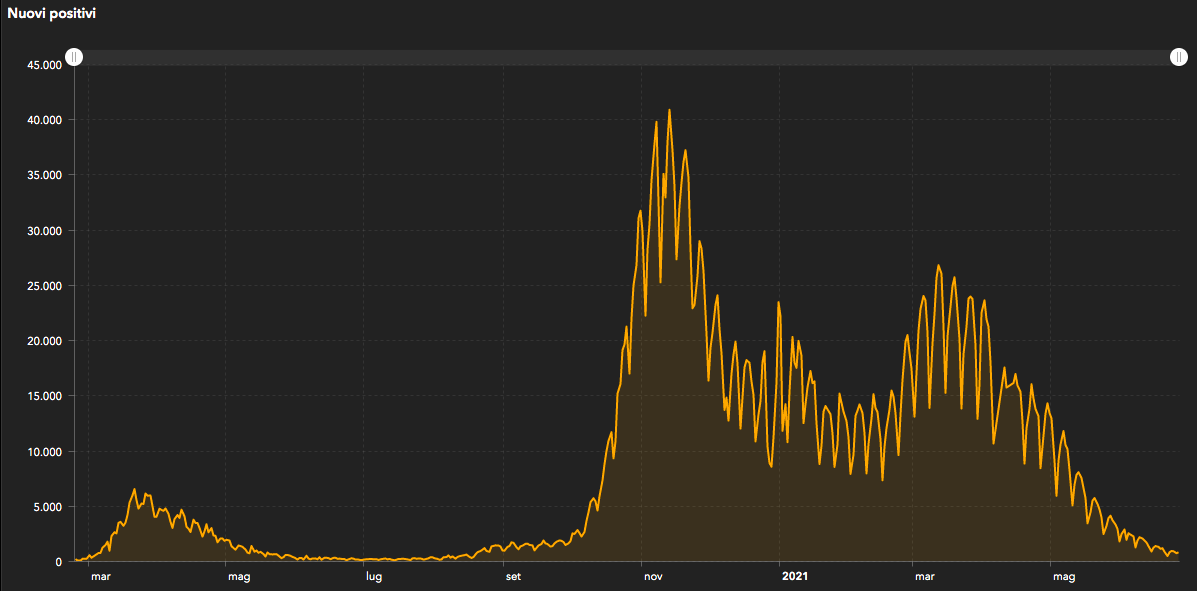Click the 'nov' month label on the x-axis

pos(653,576)
